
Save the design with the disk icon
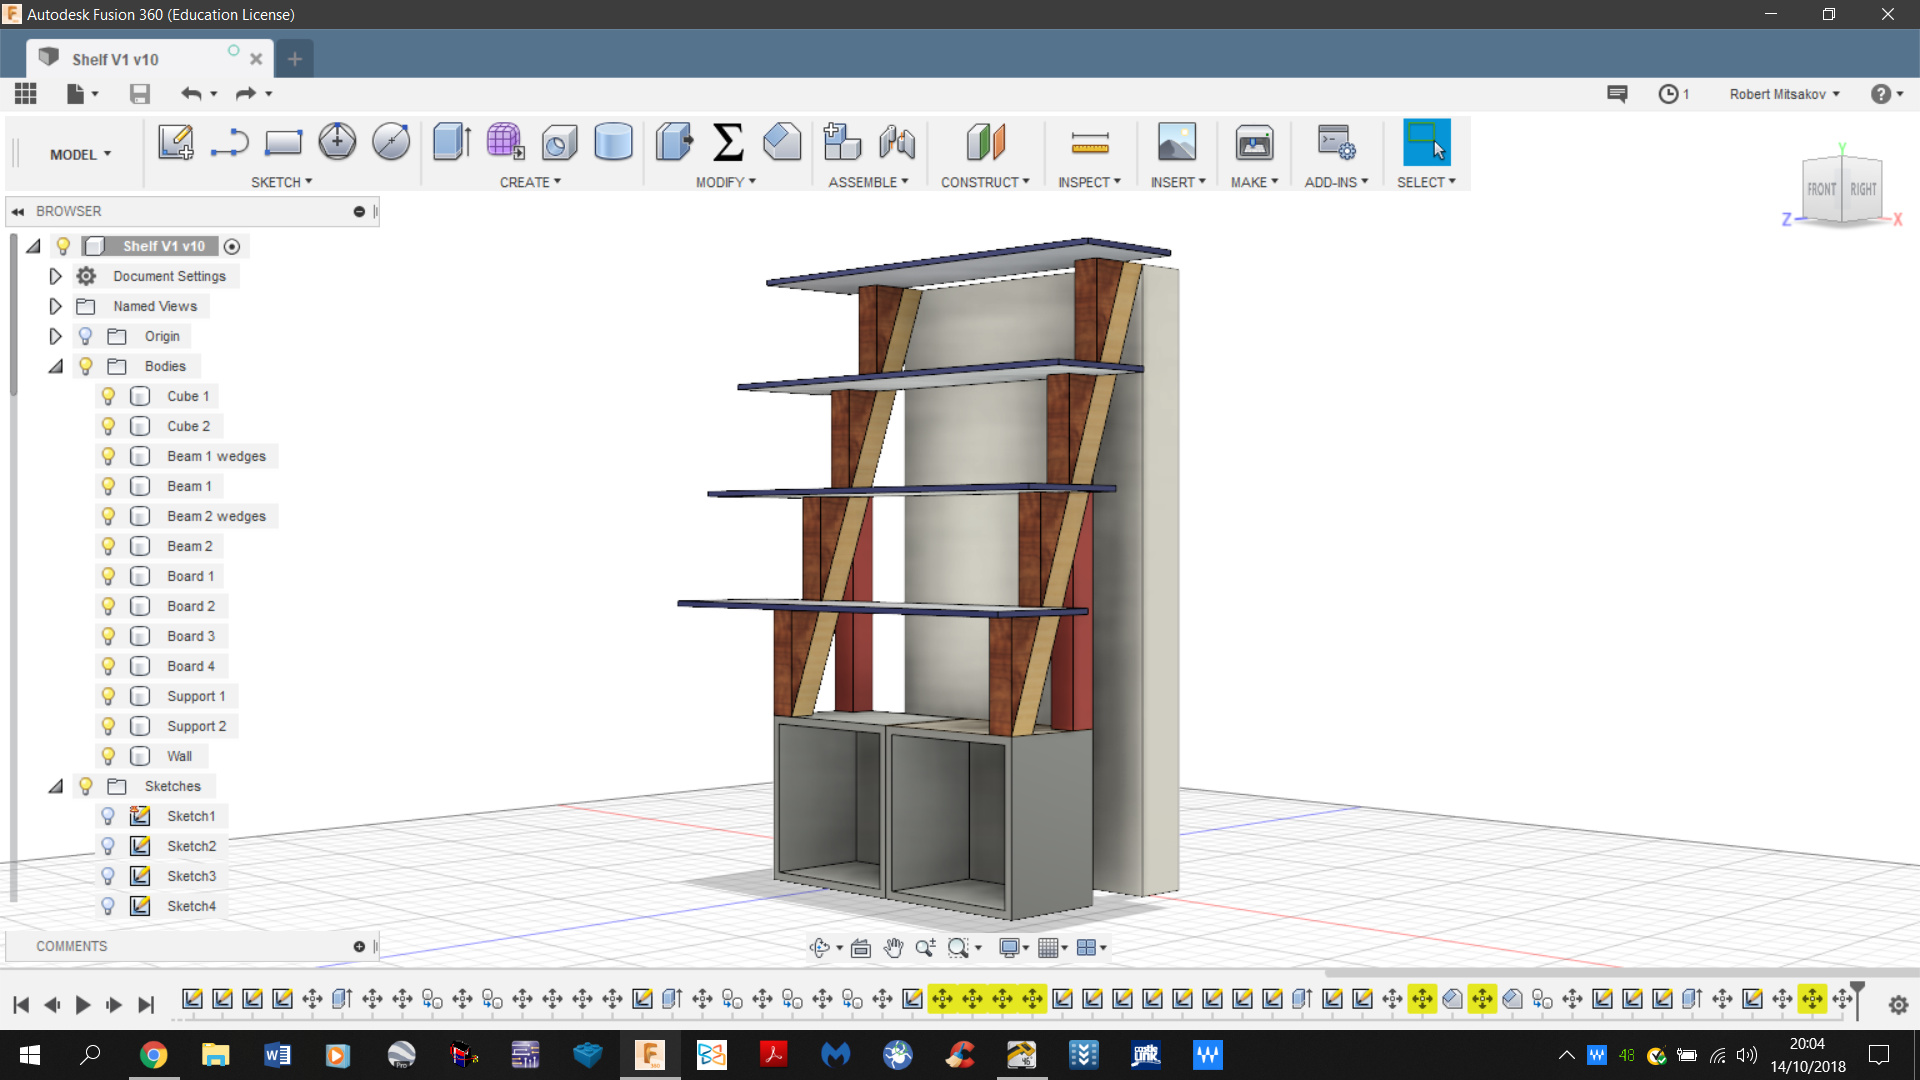coord(140,94)
